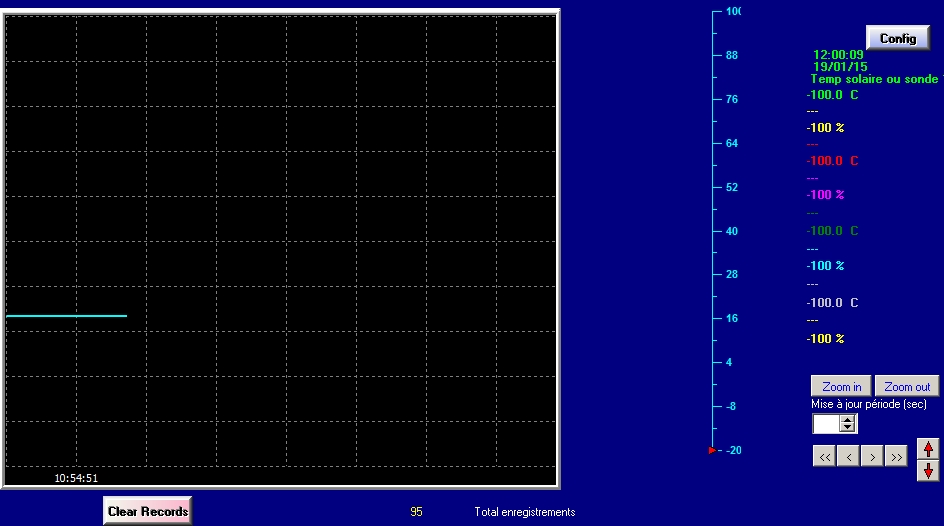Screen dimensions: 944x526
Task: Step back with the single < button
Action: [x=848, y=457]
